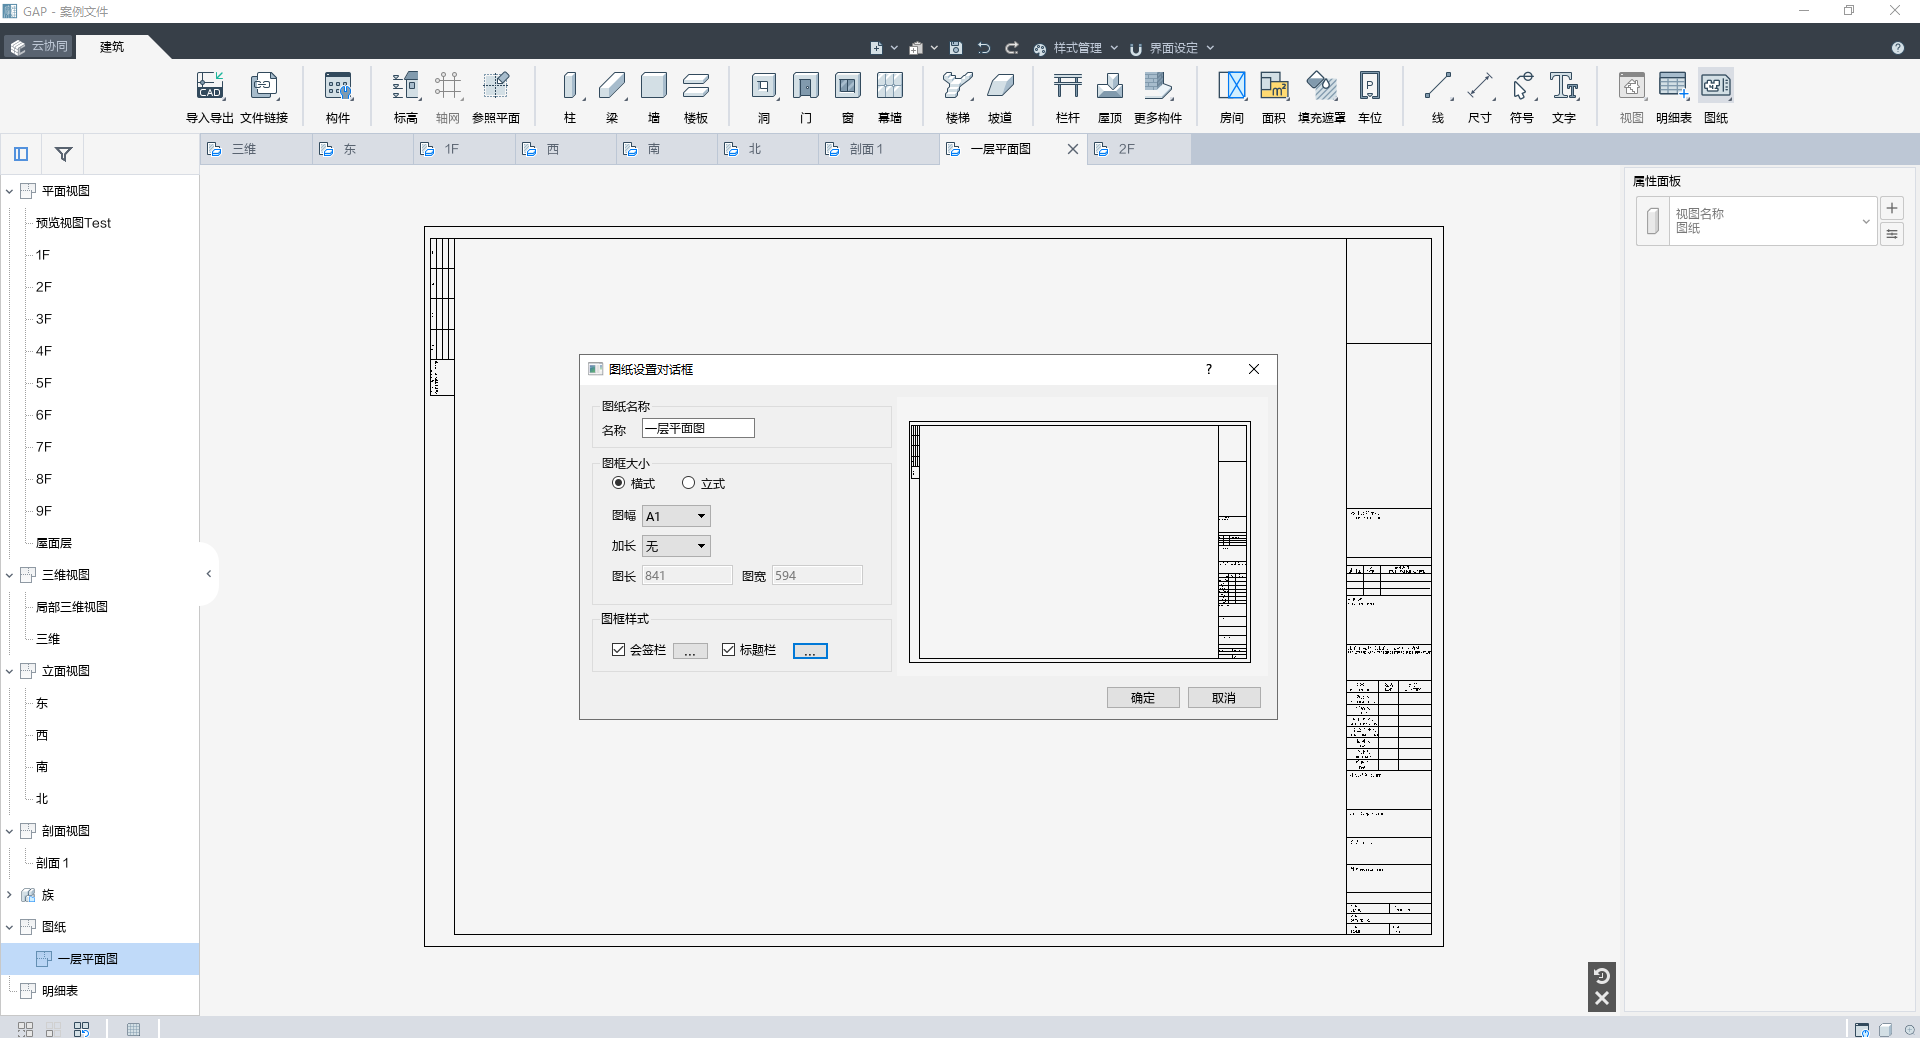Select the 填充遮罩 fill mask tool
The width and height of the screenshot is (1920, 1038).
click(x=1322, y=97)
